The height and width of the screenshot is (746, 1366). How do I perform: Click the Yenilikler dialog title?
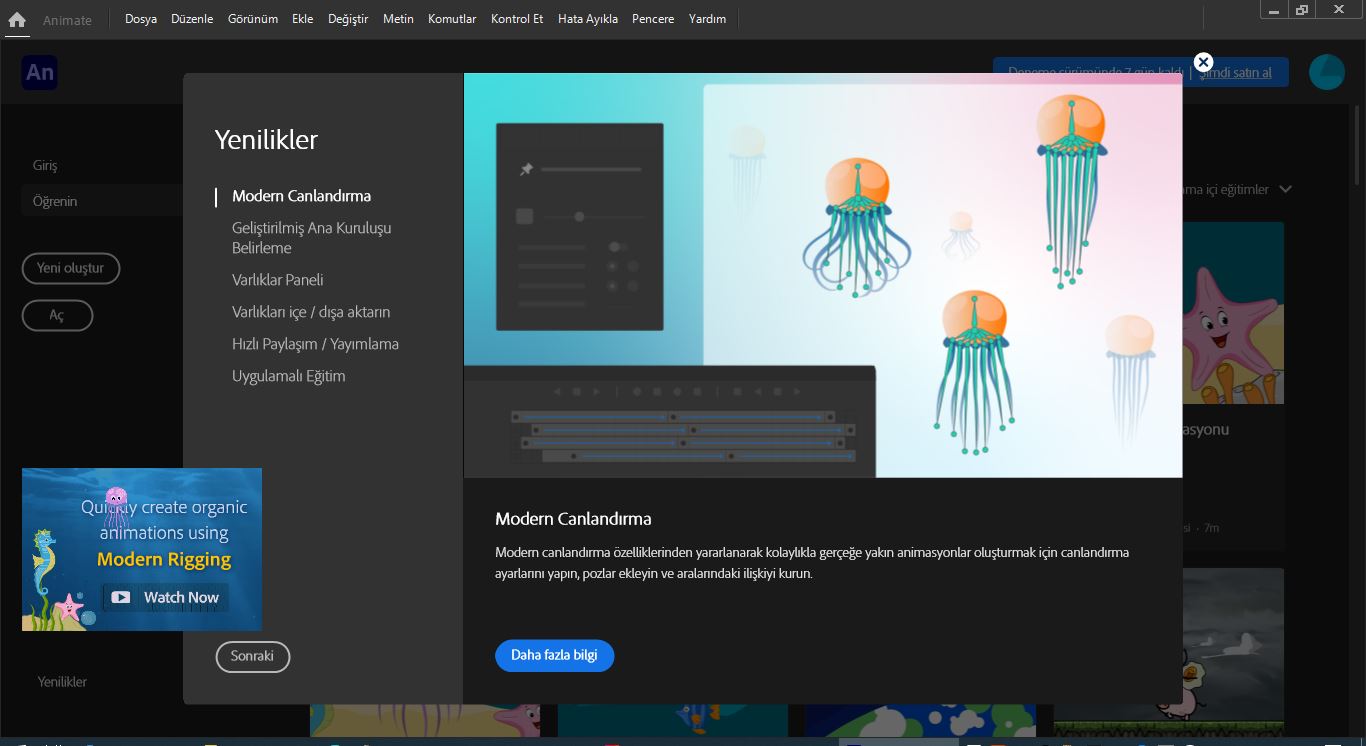tap(266, 140)
